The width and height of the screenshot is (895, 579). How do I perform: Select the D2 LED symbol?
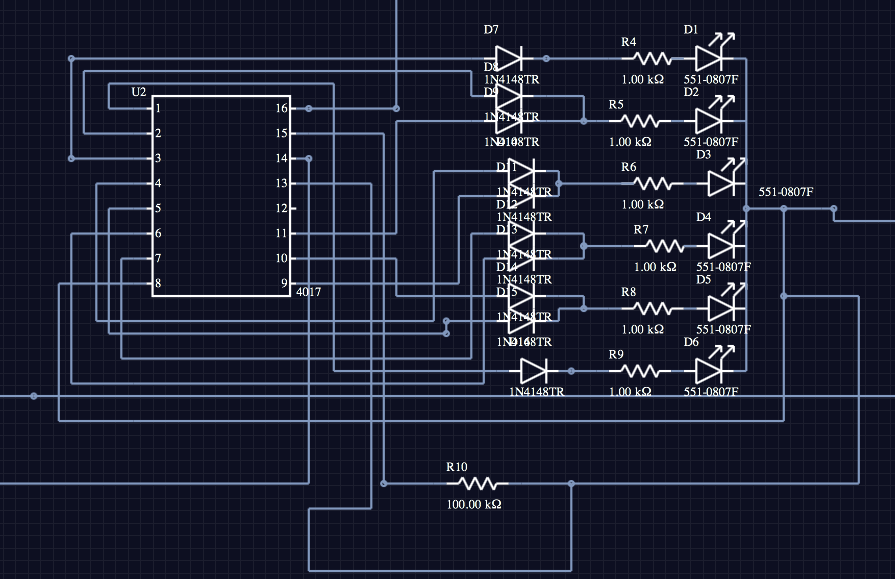715,117
